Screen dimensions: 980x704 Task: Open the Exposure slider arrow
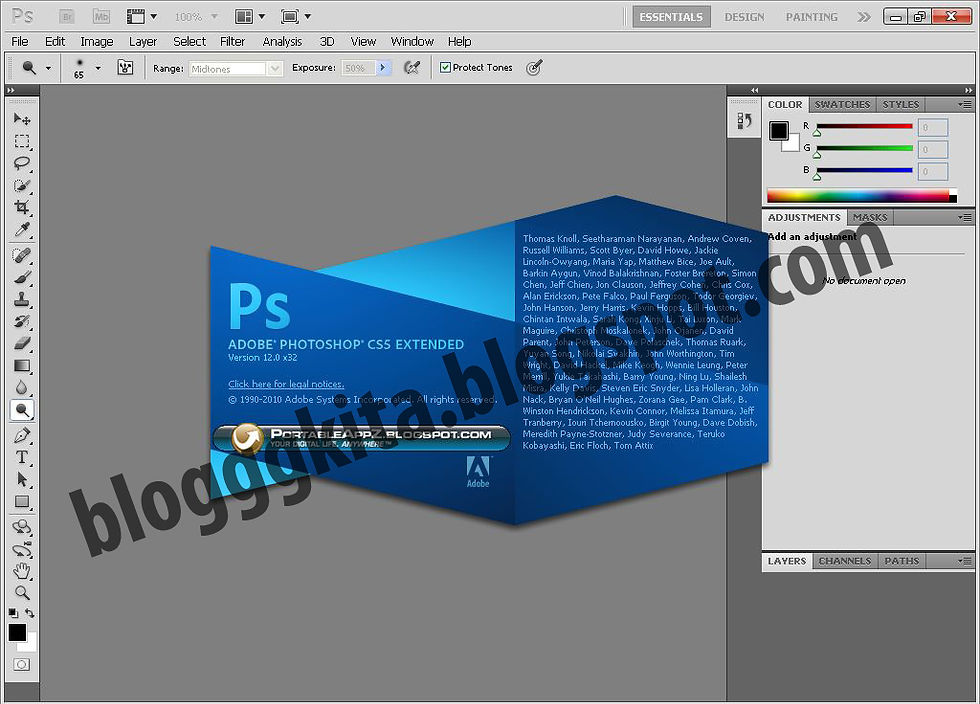[383, 68]
